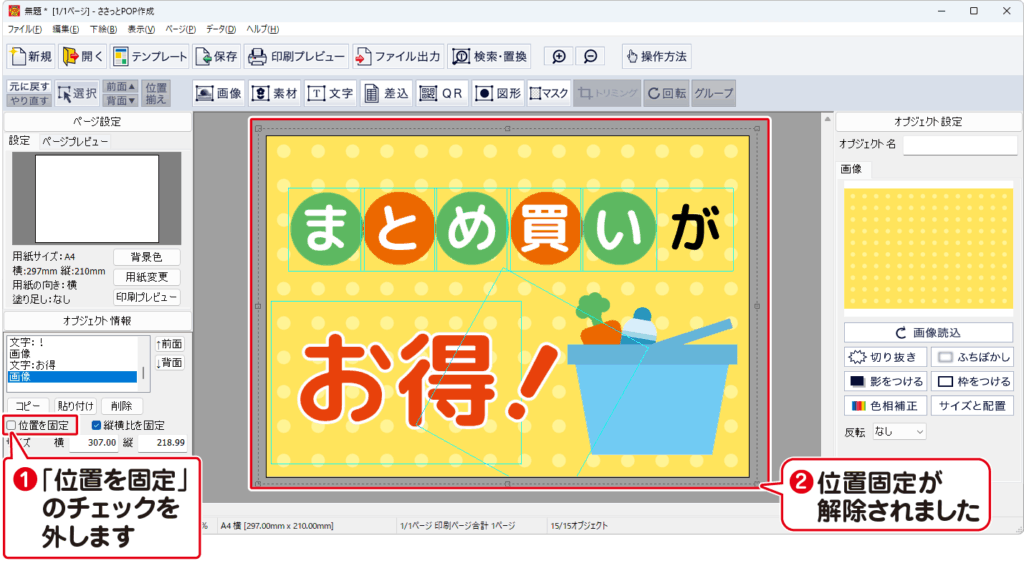The image size is (1024, 561).
Task: Click the zoom out magnifier icon
Action: click(x=591, y=56)
